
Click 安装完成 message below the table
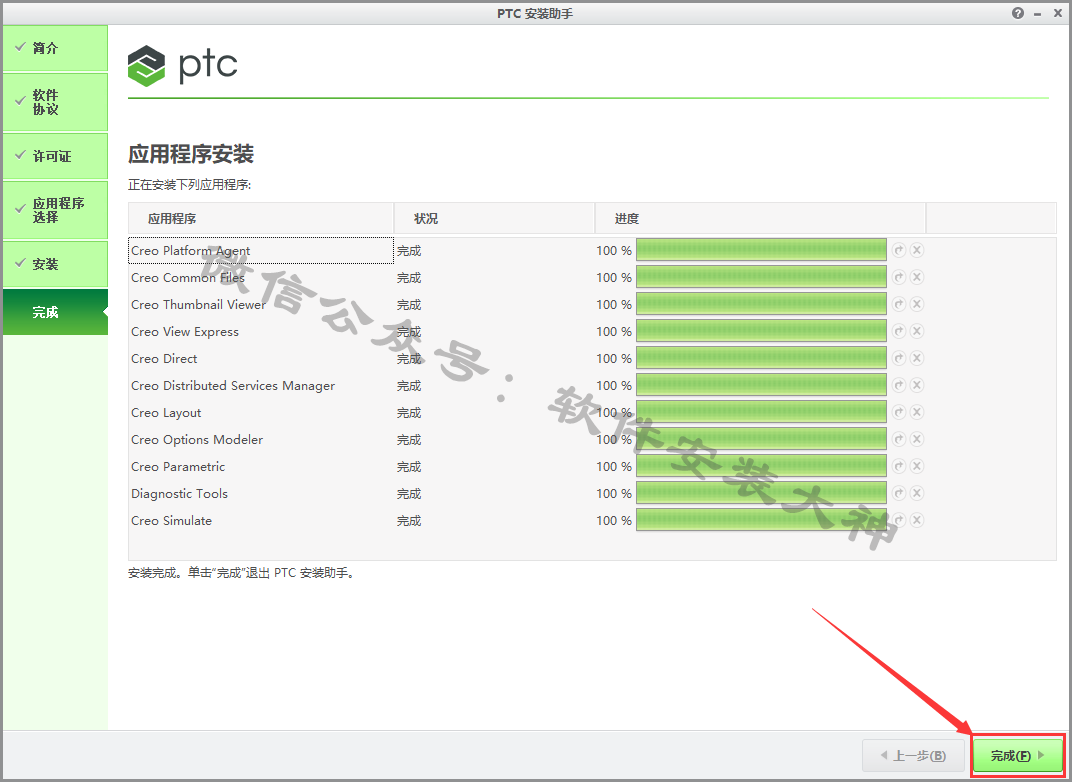(242, 573)
